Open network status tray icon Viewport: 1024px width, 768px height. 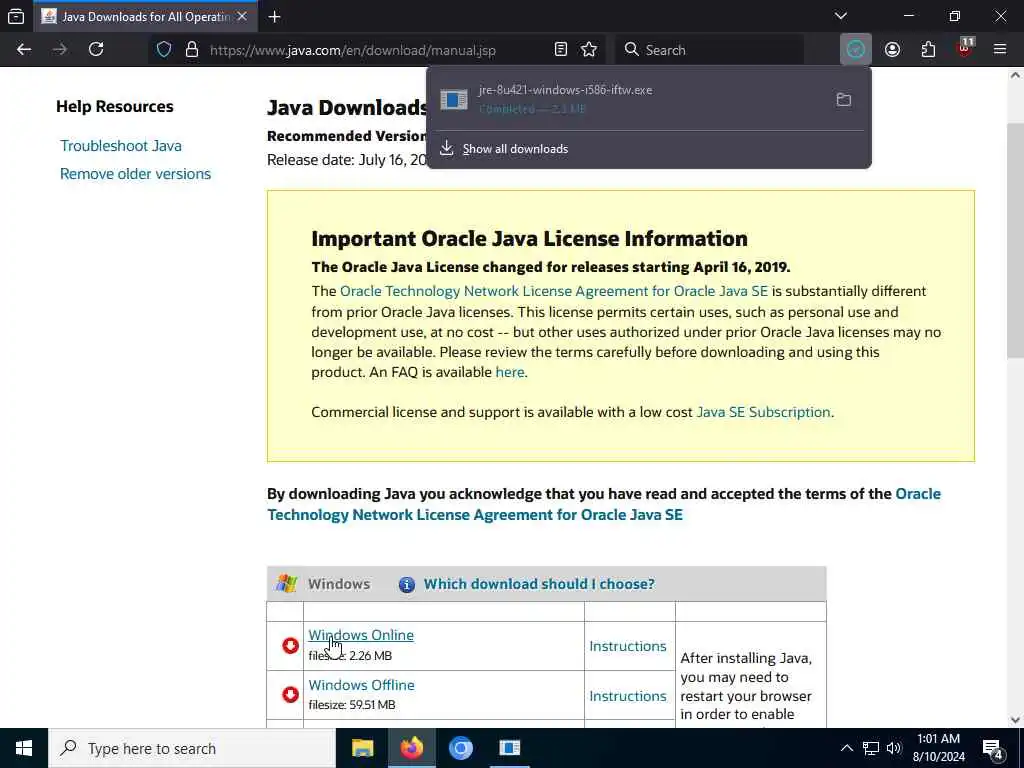(x=871, y=748)
